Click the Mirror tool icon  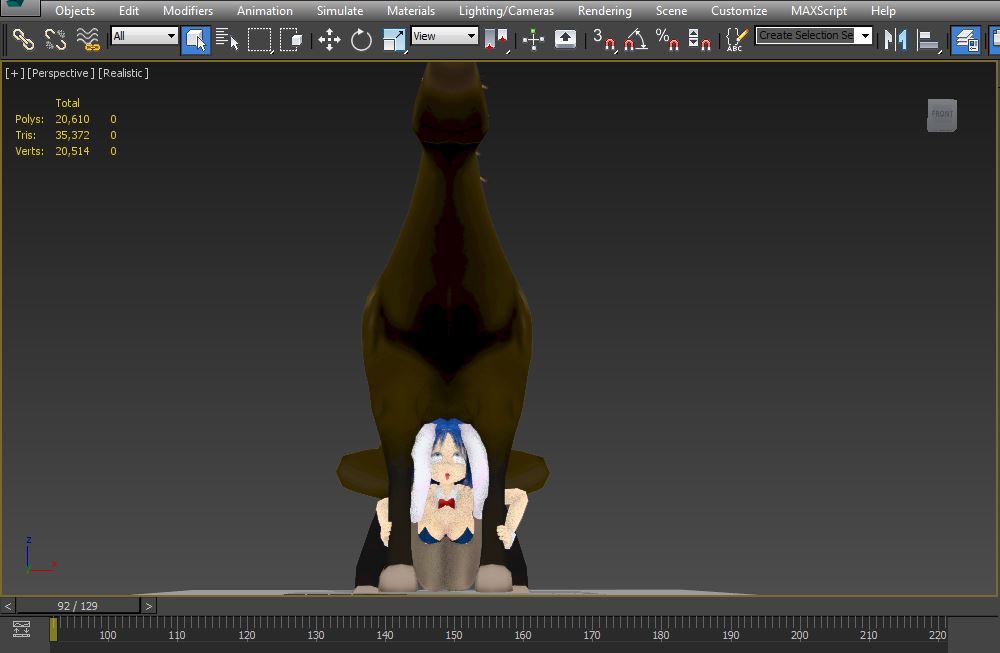coord(896,40)
